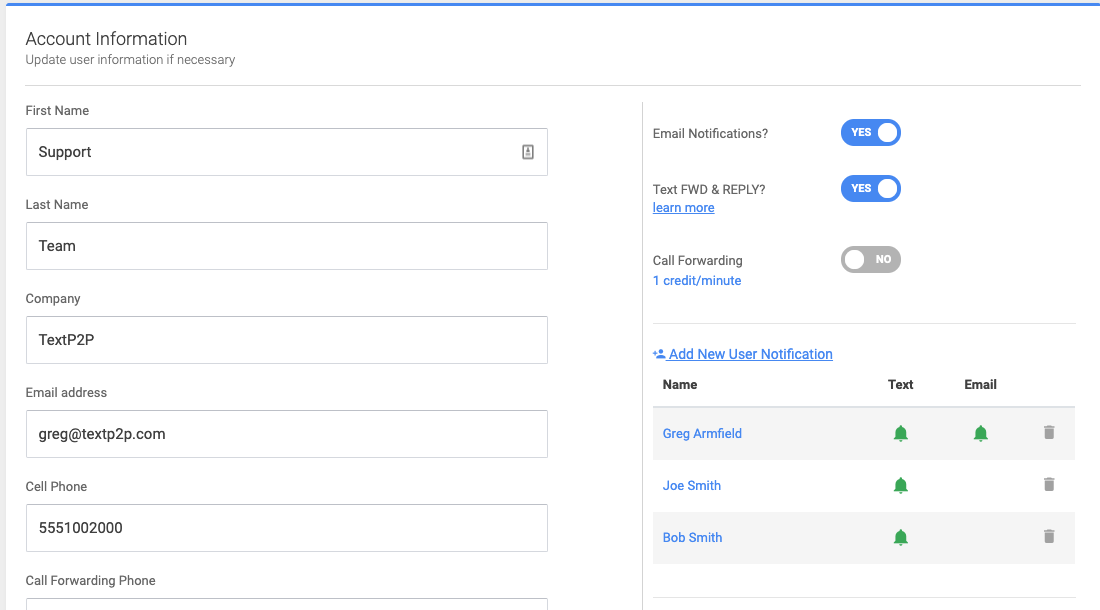Click the 'Update user information if necessary' subtitle

tap(130, 60)
